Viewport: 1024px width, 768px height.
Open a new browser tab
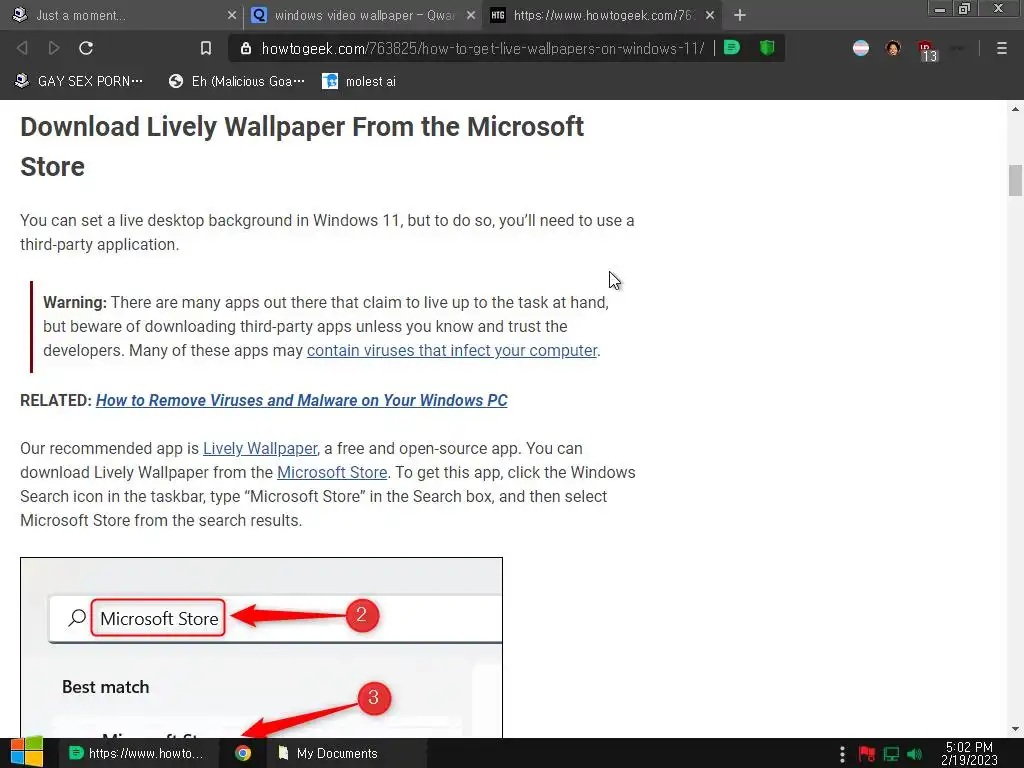(739, 15)
